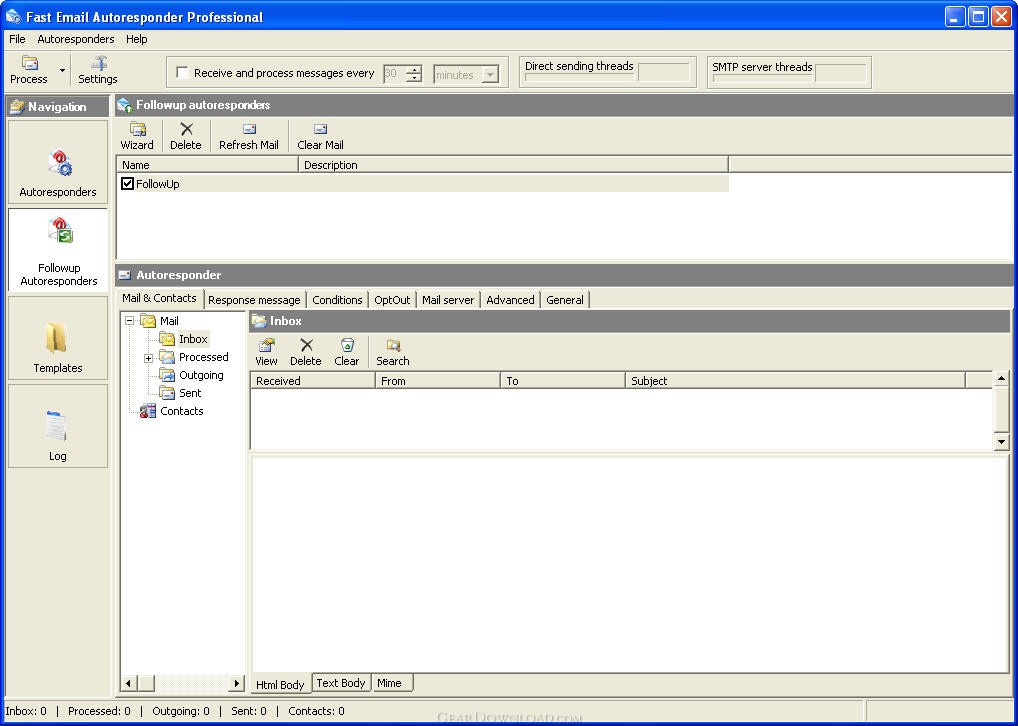Viewport: 1018px width, 726px height.
Task: Enable receive and process messages checkbox
Action: pos(182,73)
